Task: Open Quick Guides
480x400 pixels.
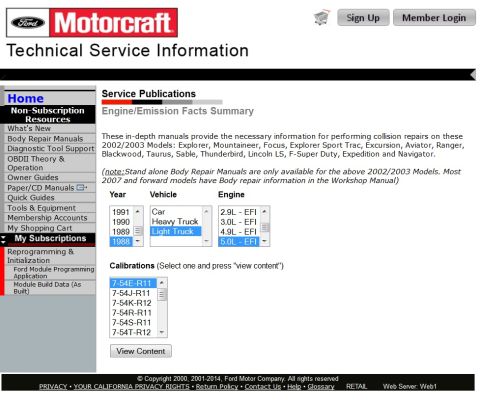Action: [31, 198]
